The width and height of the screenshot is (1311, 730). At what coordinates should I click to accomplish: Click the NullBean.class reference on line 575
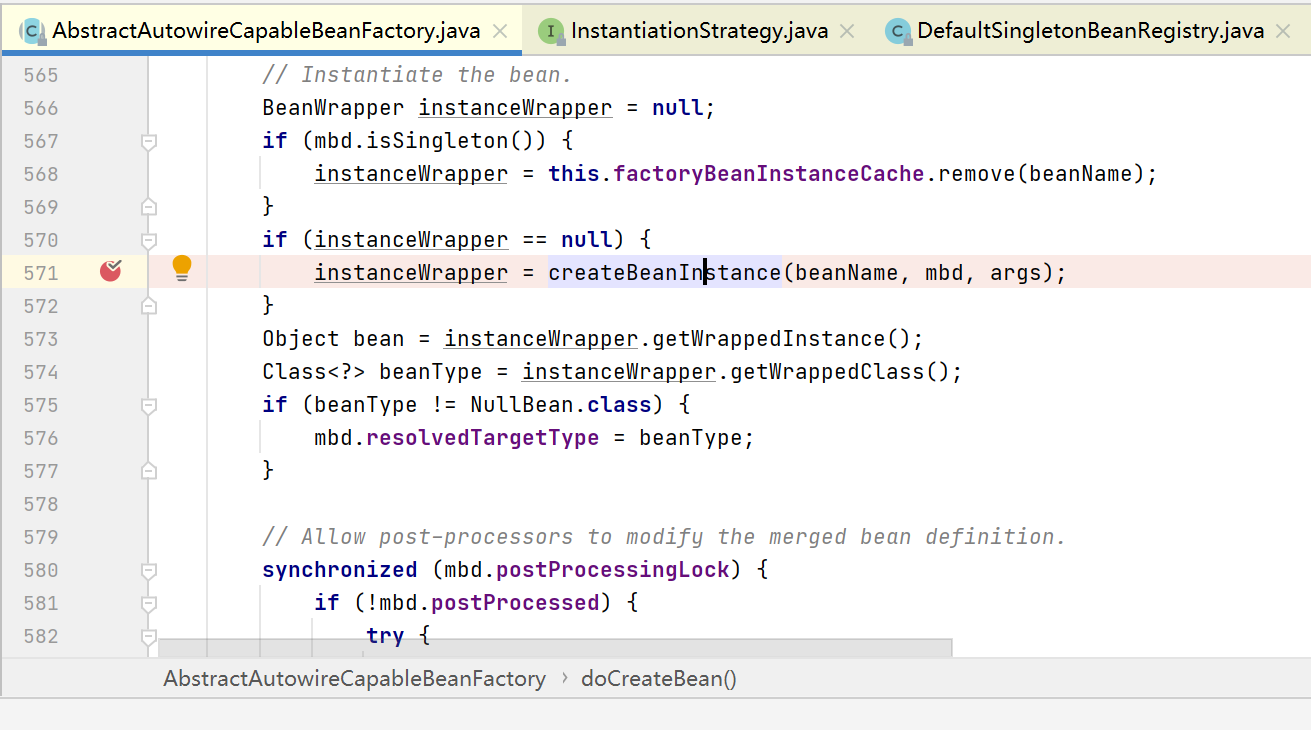(560, 405)
